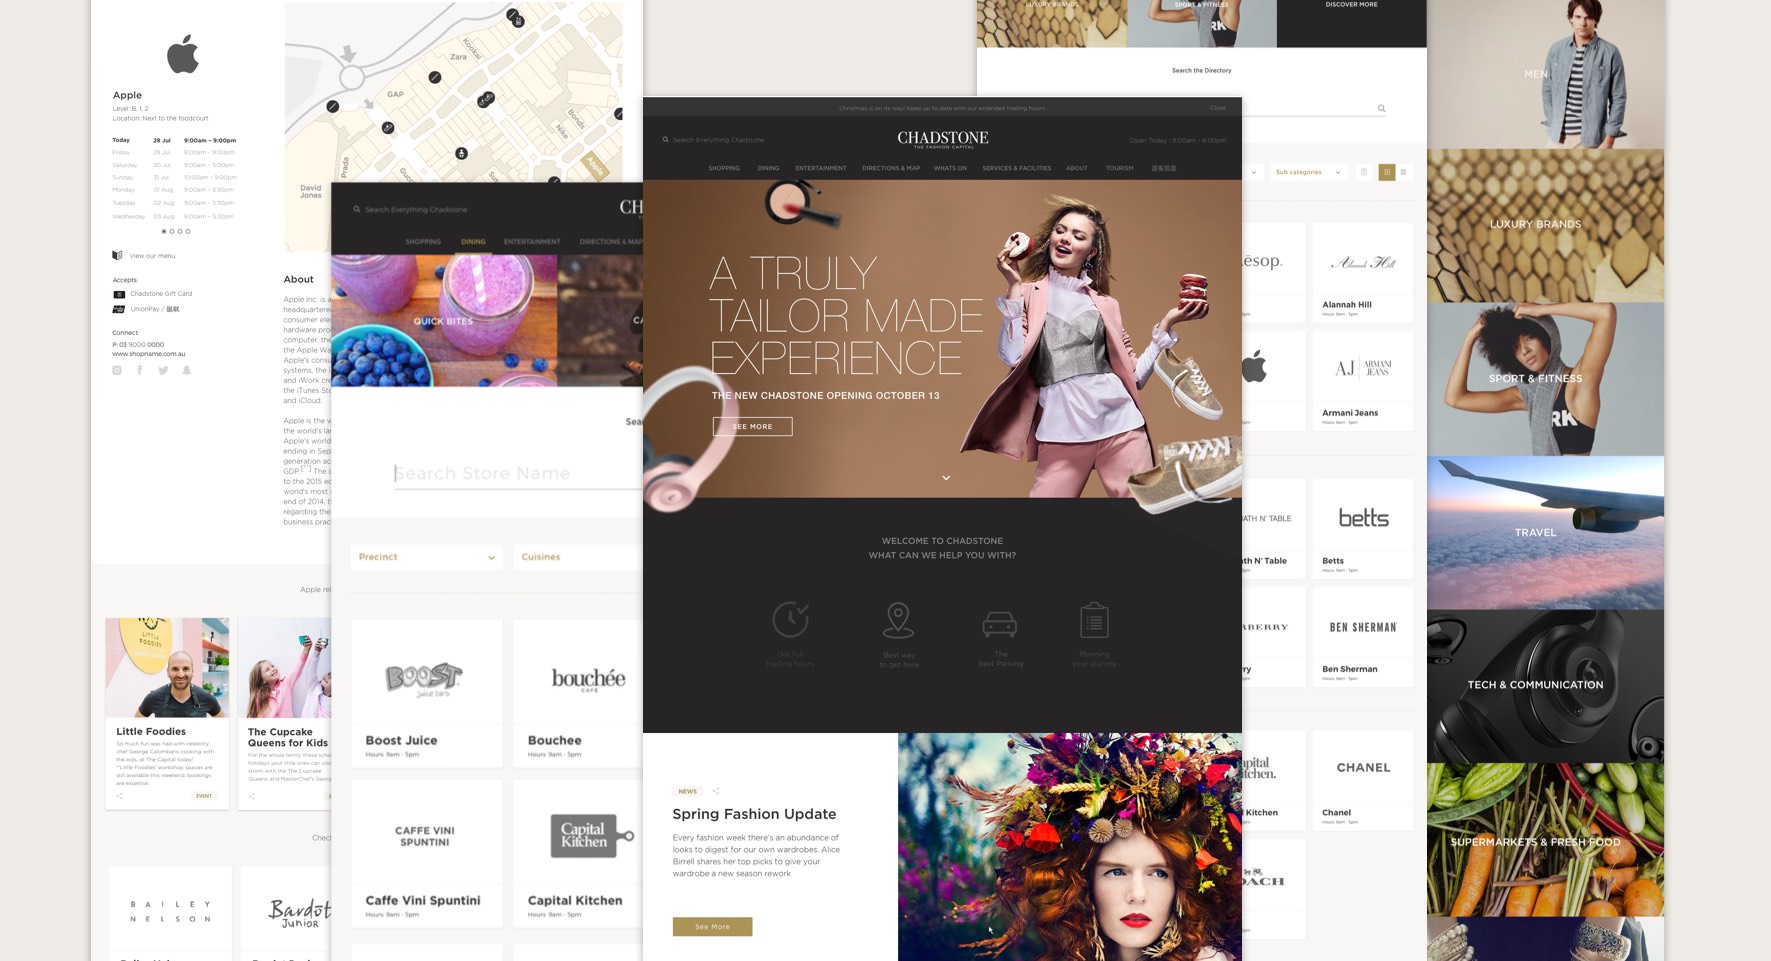Click the search magnifier icon in main Chadstone header
Viewport: 1771px width, 961px height.
coord(666,140)
